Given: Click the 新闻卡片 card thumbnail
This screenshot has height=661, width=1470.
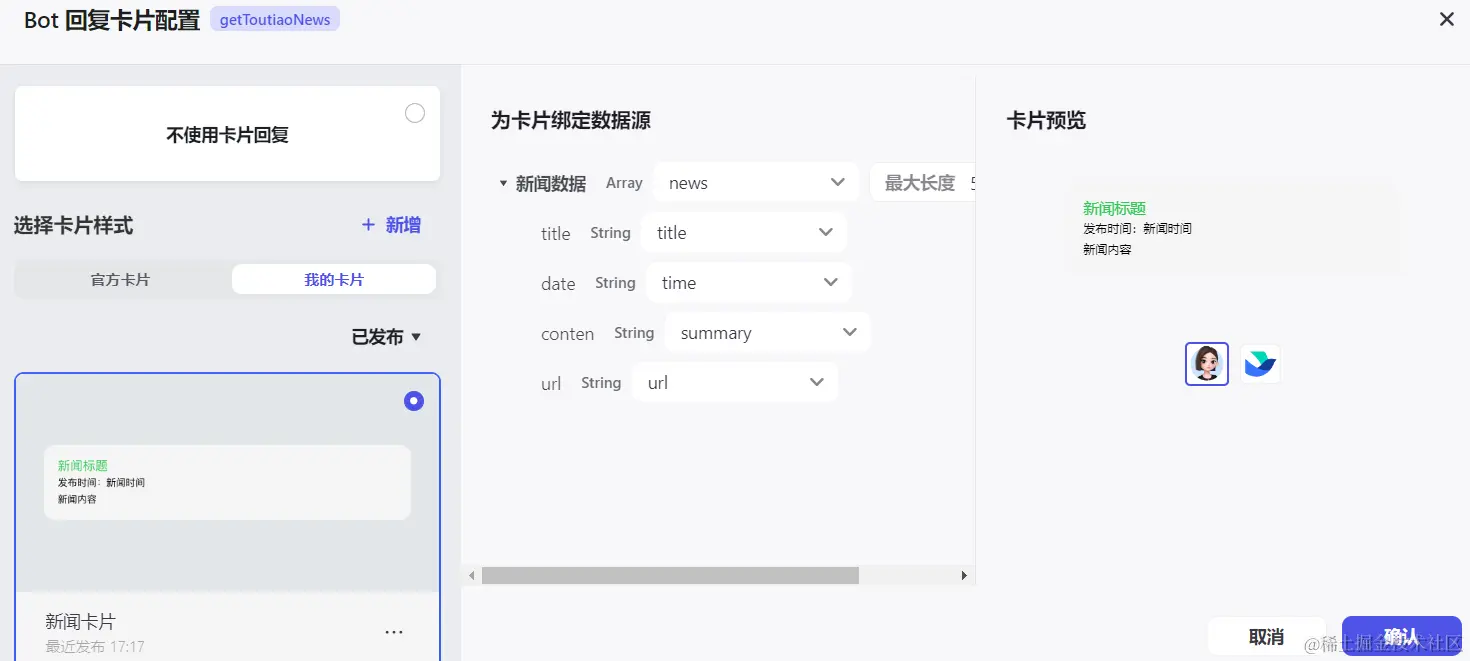Looking at the screenshot, I should pos(227,483).
